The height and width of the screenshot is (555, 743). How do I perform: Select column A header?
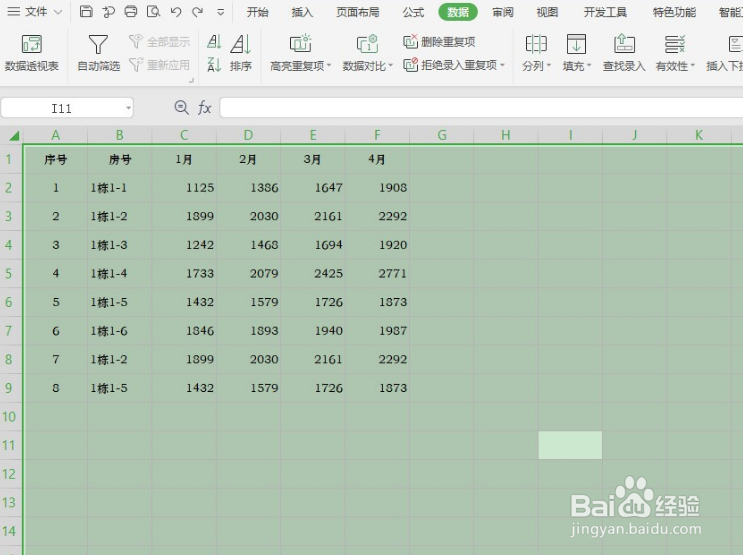point(56,135)
